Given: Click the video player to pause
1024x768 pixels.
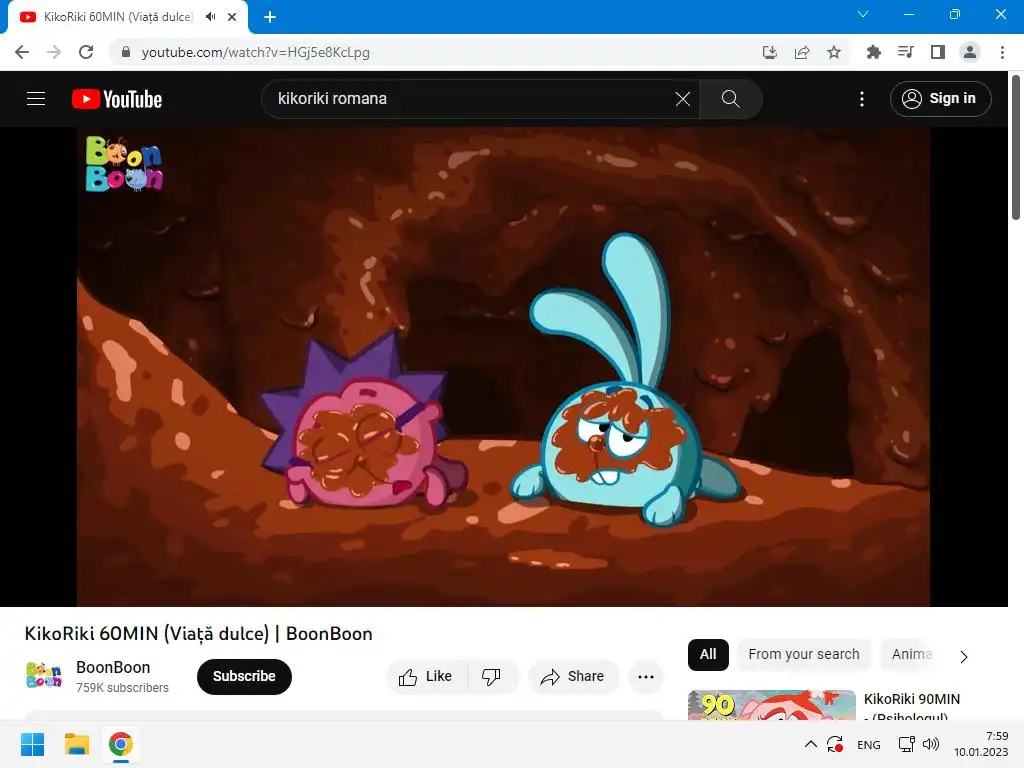Looking at the screenshot, I should [x=503, y=366].
